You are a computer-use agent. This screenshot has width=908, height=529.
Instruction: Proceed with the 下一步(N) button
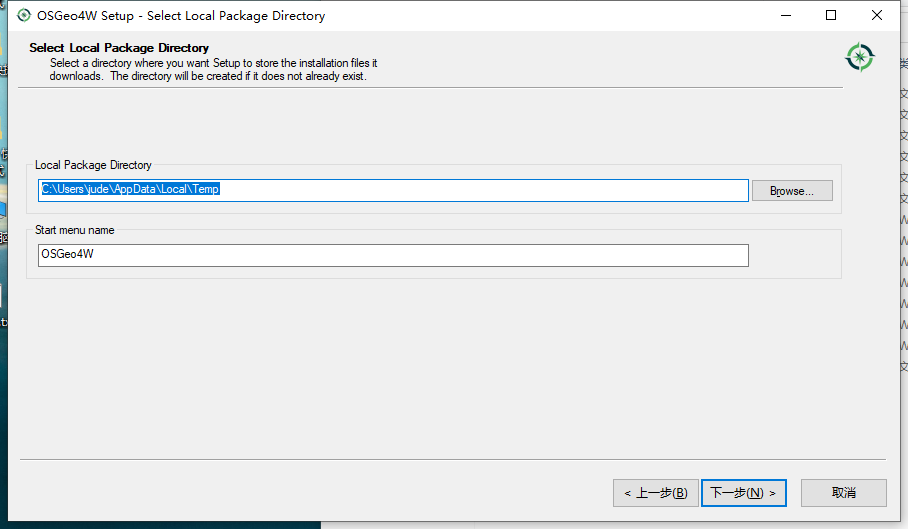coord(744,493)
